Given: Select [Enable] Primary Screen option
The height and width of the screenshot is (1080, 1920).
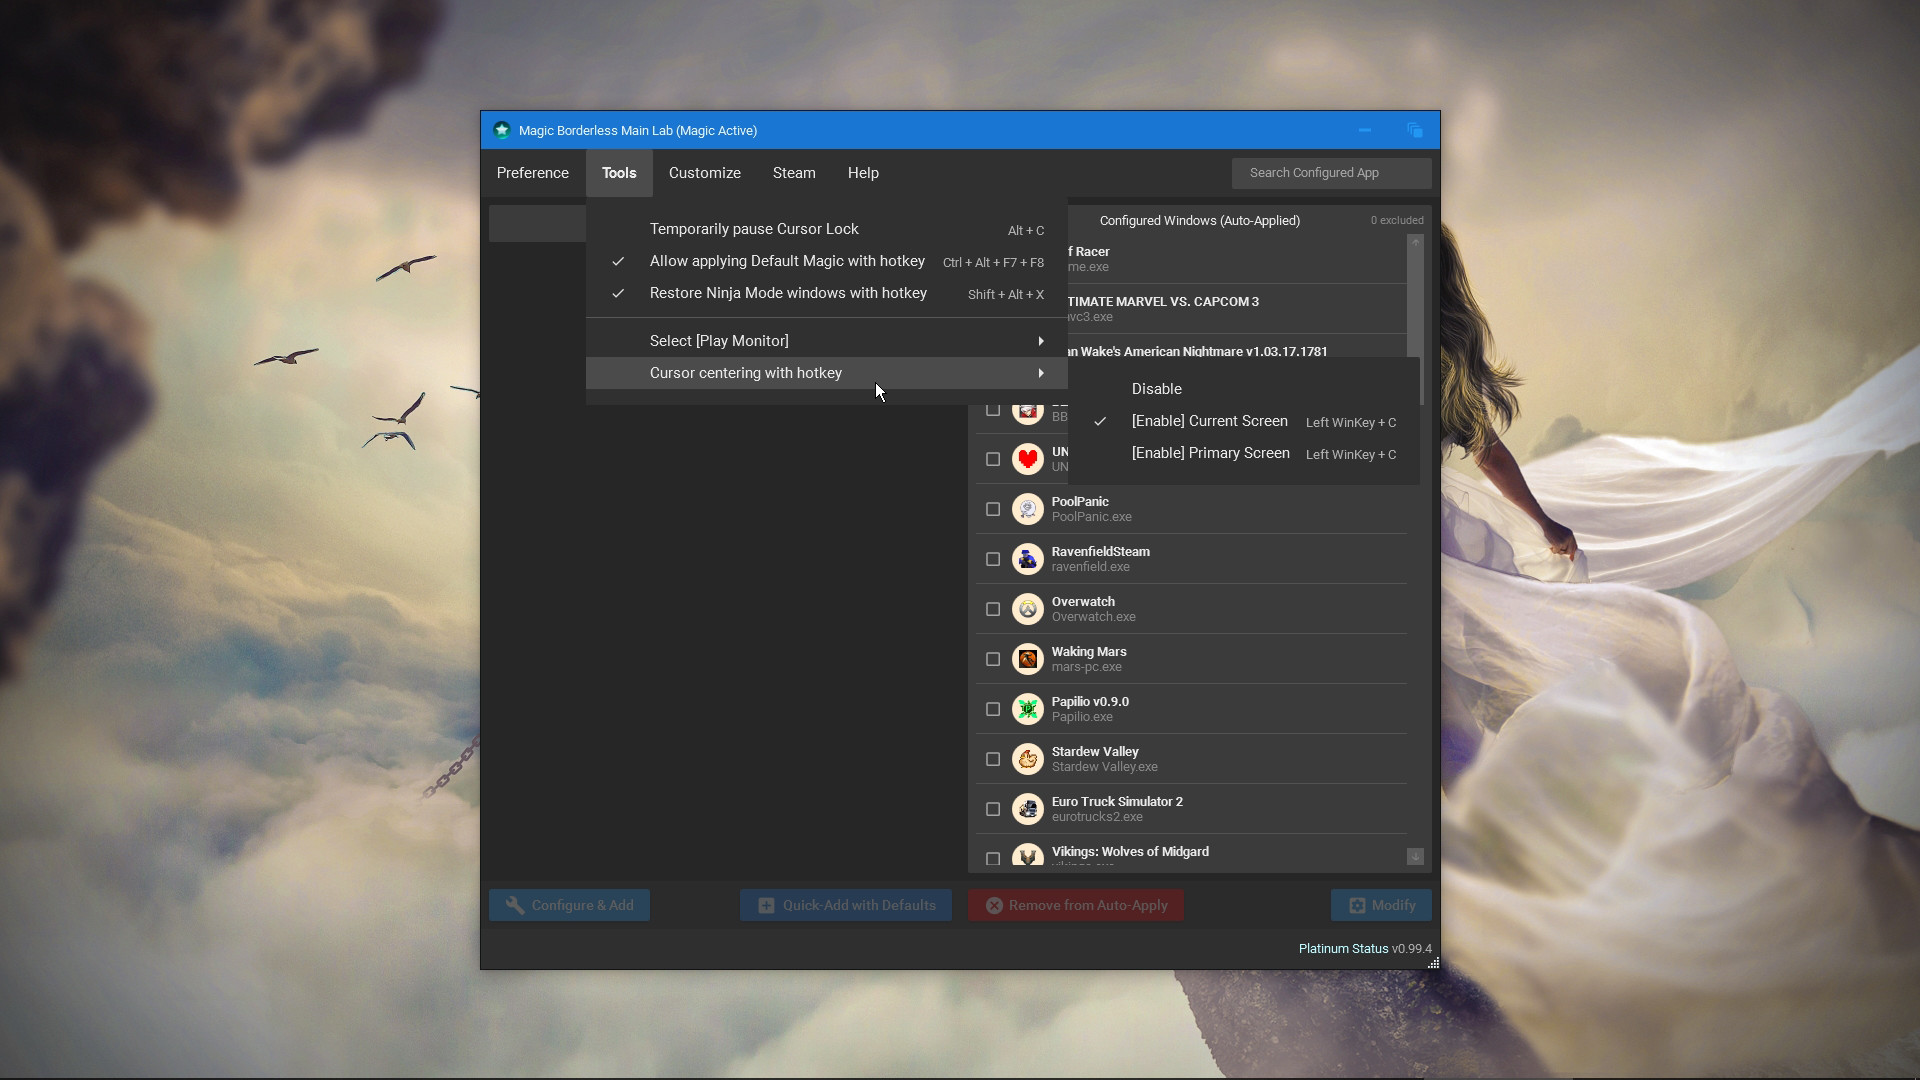Looking at the screenshot, I should (x=1210, y=453).
